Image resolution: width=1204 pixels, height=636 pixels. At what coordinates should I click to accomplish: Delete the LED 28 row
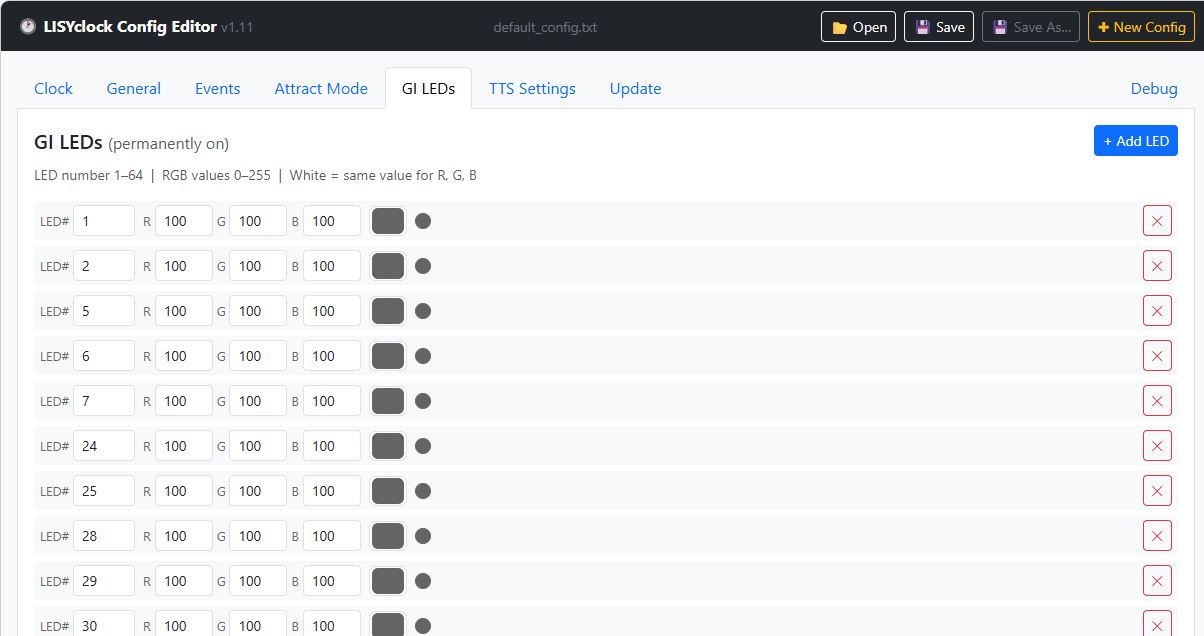pyautogui.click(x=1157, y=536)
